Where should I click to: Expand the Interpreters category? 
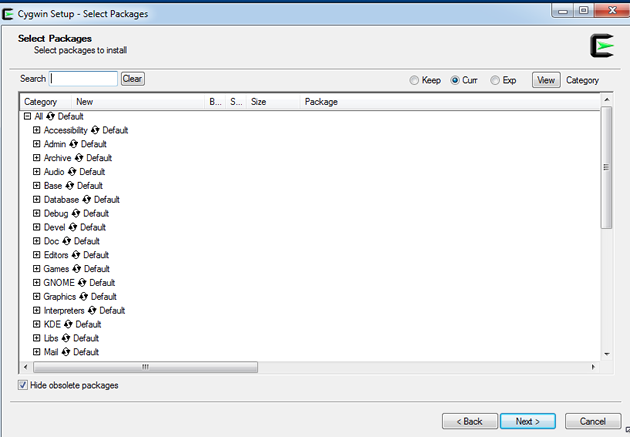tap(37, 310)
